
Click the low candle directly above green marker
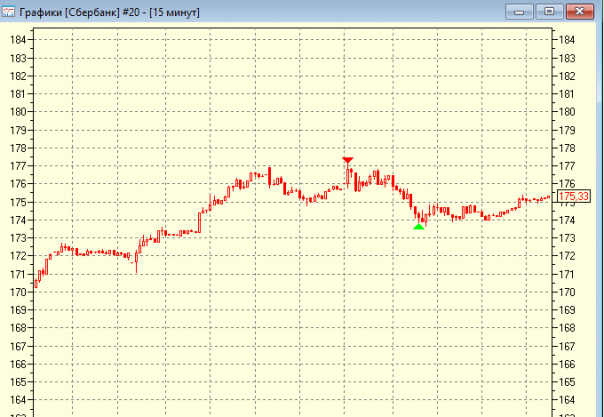(x=419, y=216)
